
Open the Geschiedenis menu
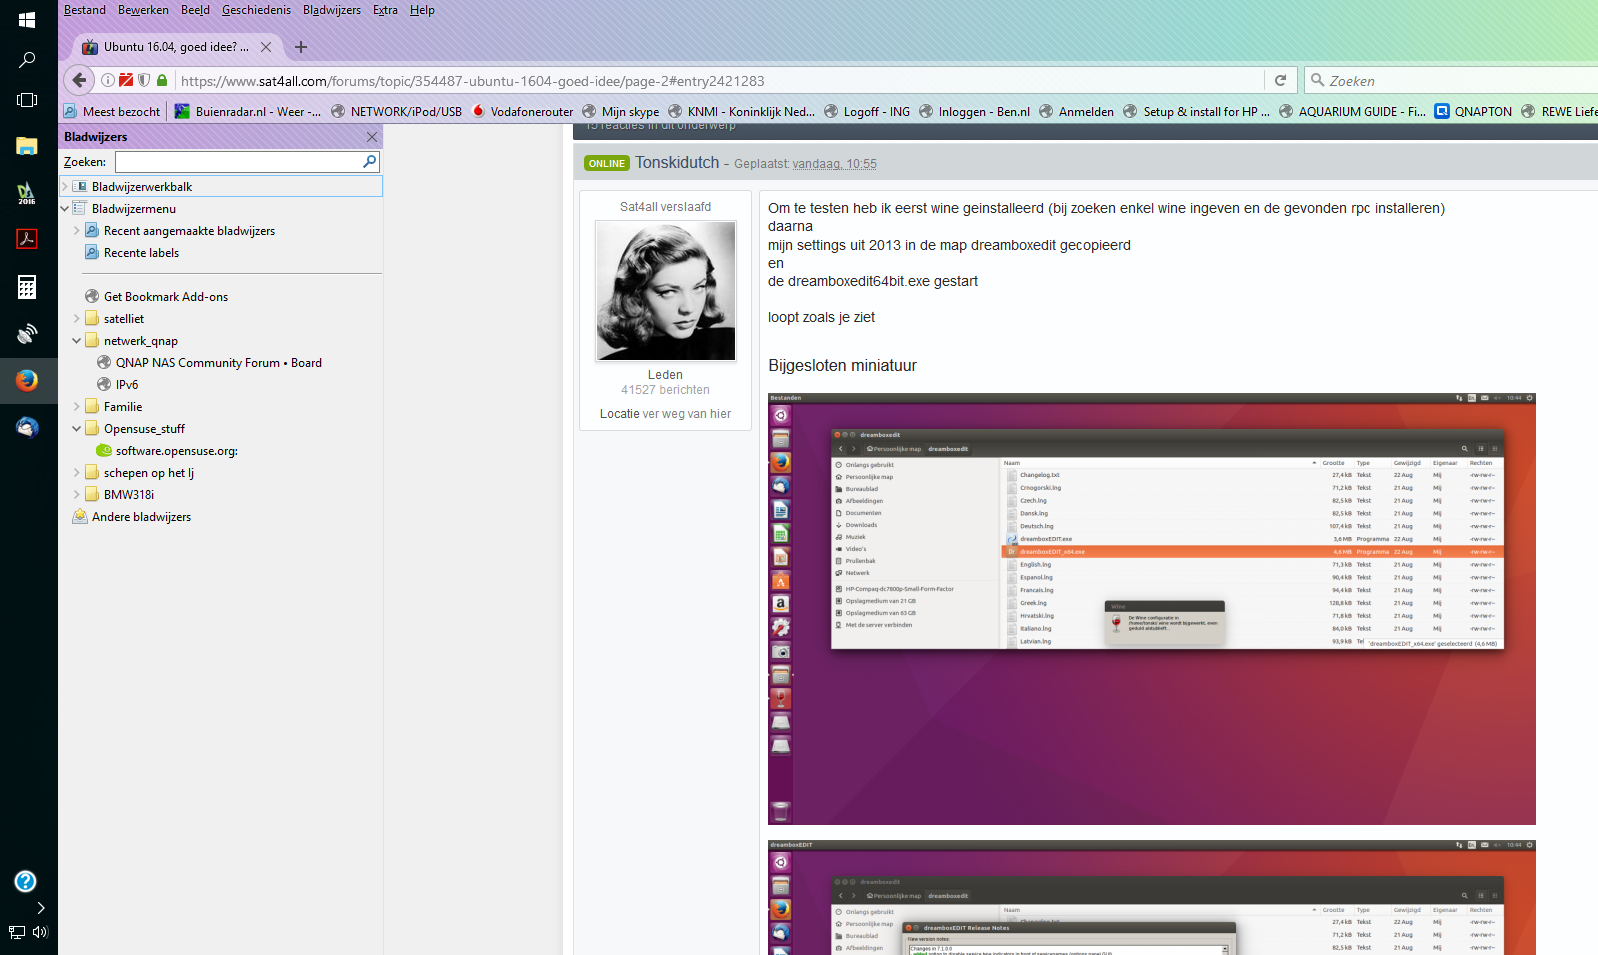(x=256, y=10)
